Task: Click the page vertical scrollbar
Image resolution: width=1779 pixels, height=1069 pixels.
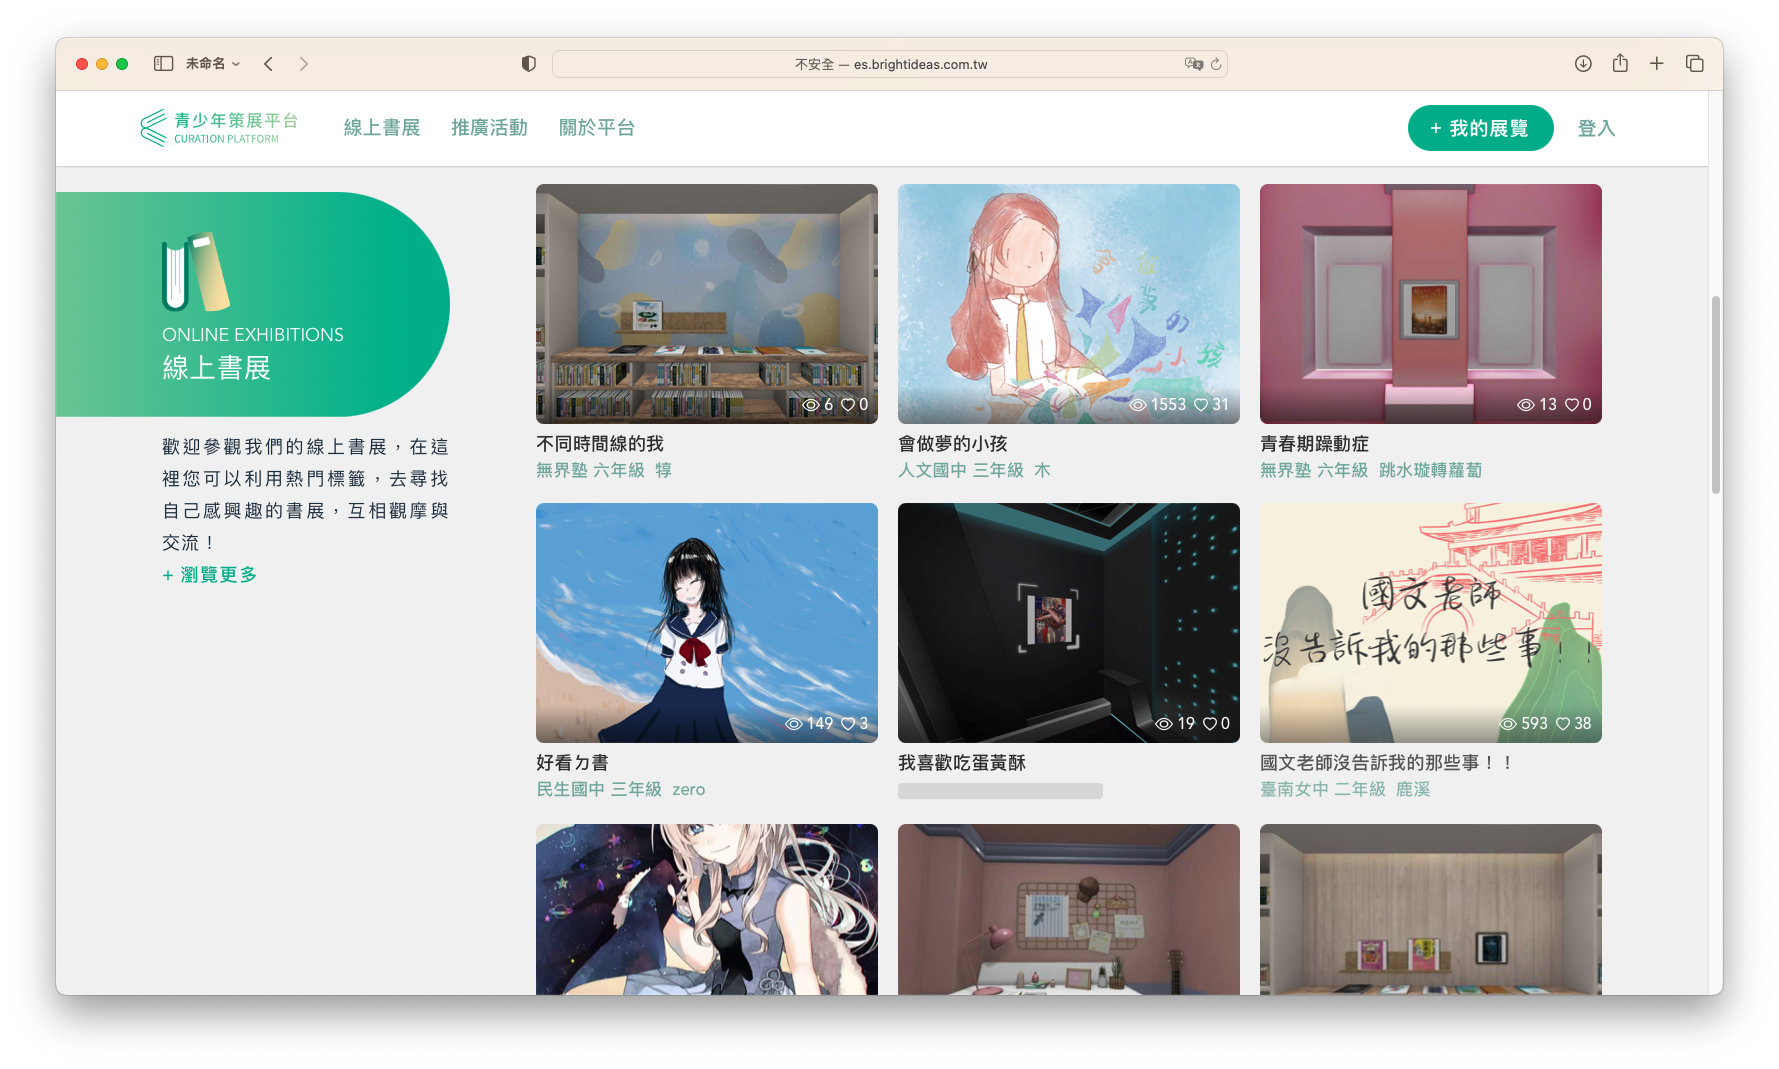Action: pos(1715,395)
